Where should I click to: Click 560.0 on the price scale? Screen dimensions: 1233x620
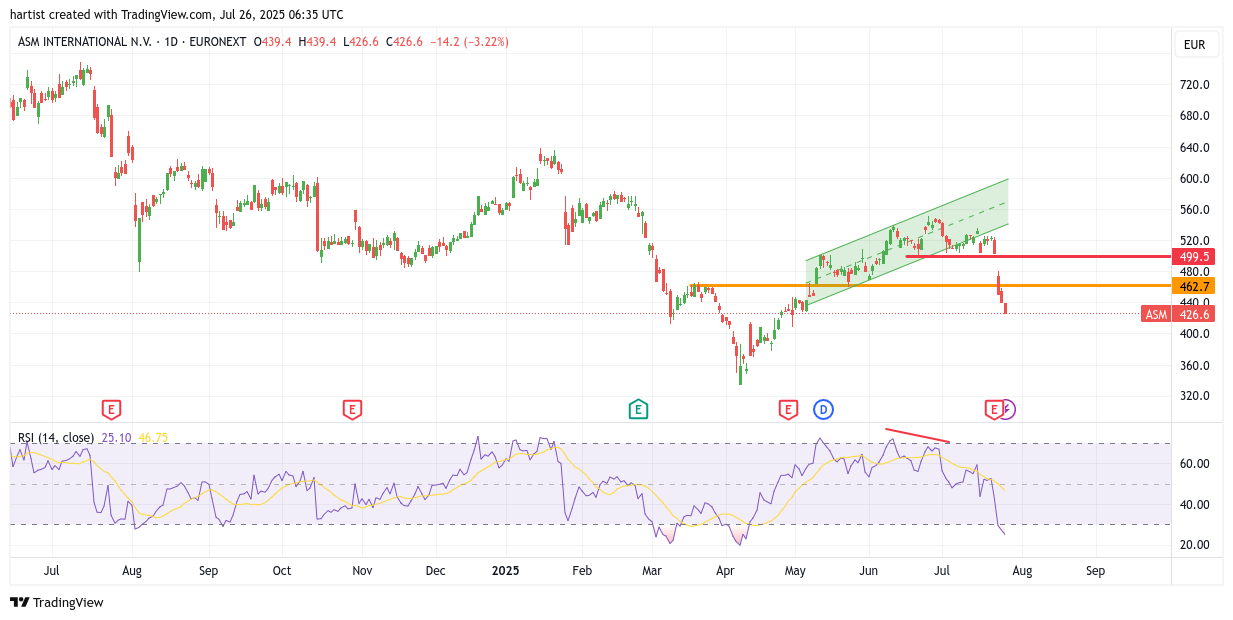tap(1194, 210)
